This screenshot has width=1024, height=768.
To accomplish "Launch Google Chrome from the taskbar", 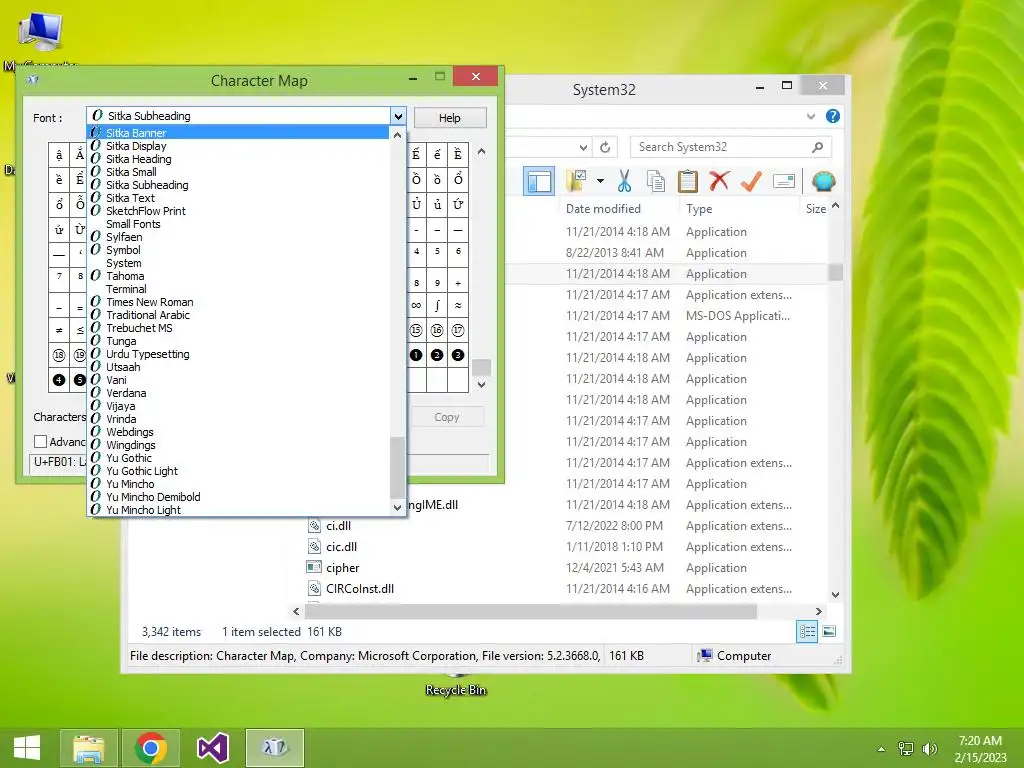I will pyautogui.click(x=150, y=748).
